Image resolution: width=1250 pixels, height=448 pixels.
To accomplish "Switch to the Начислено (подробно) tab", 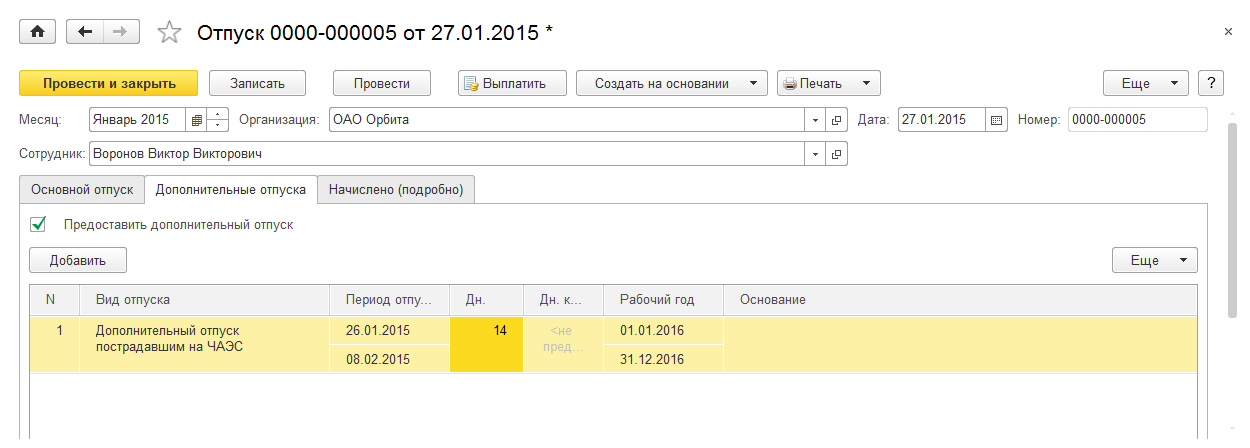I will point(395,189).
